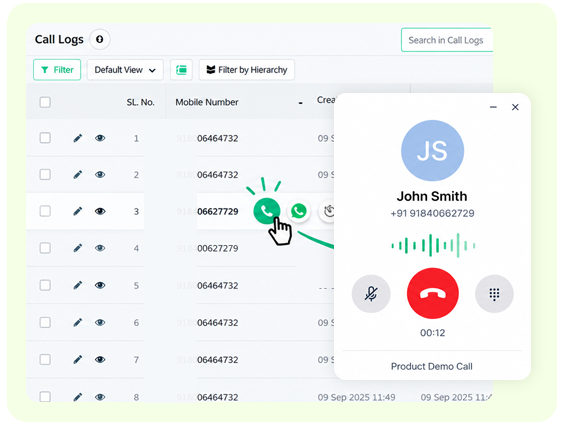Select mobile number 06627729 in row 3
This screenshot has height=425, width=562.
tap(218, 211)
